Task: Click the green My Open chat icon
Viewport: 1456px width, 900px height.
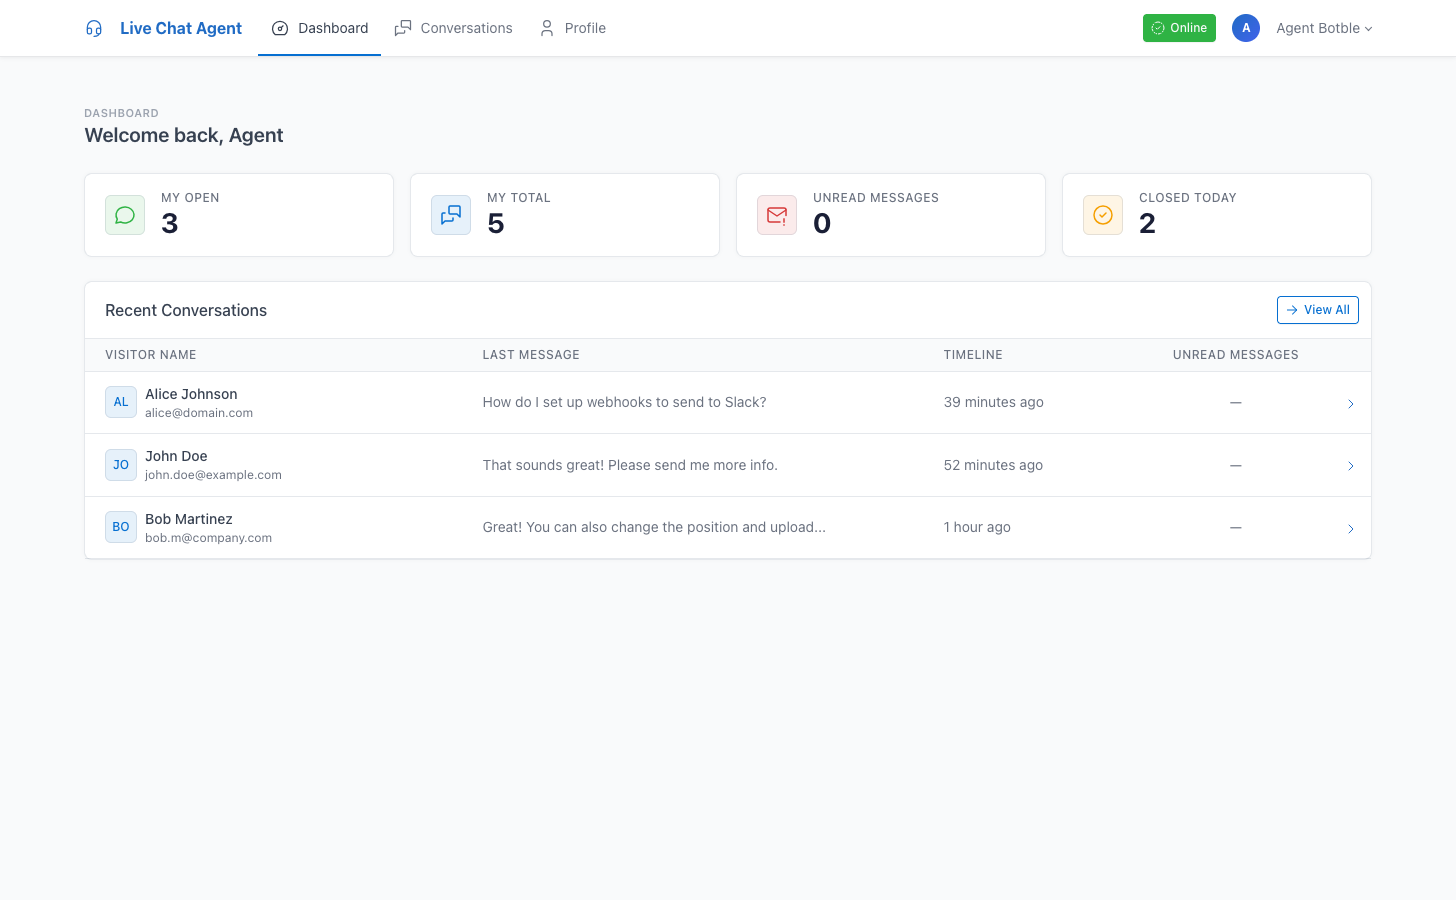Action: pyautogui.click(x=124, y=214)
